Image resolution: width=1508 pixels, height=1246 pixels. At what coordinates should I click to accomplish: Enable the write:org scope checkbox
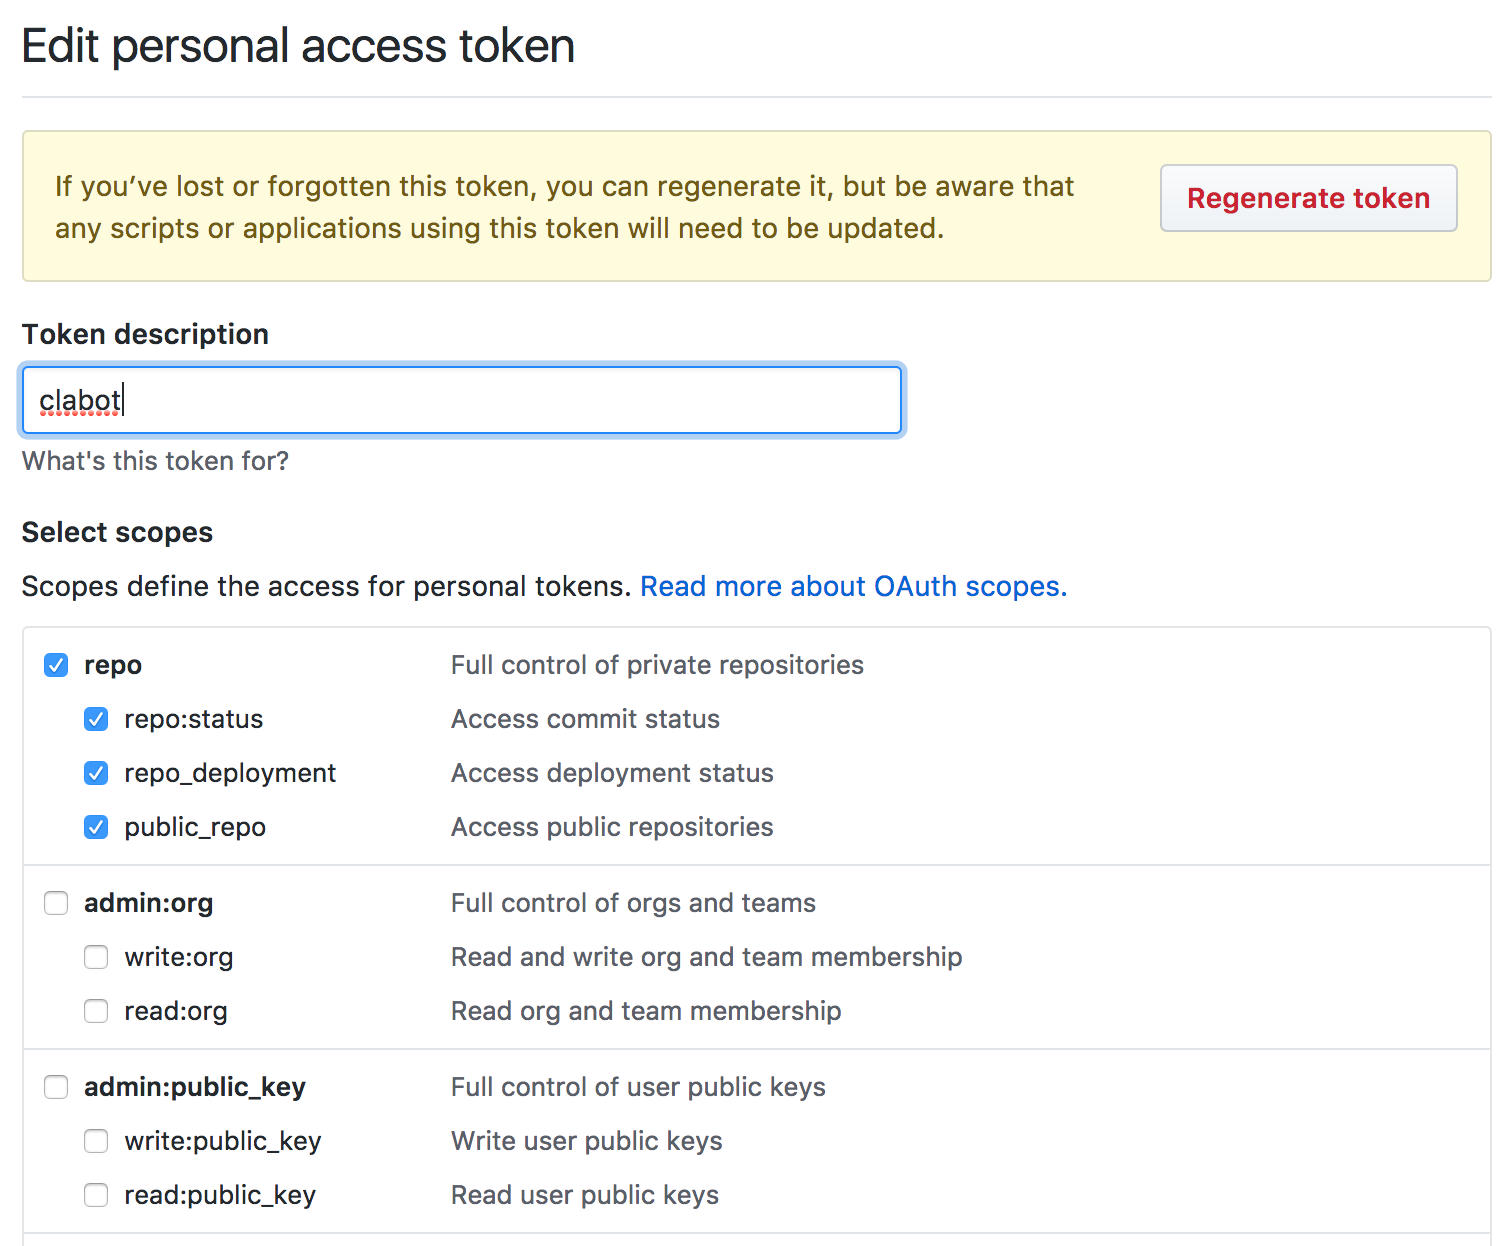point(96,957)
